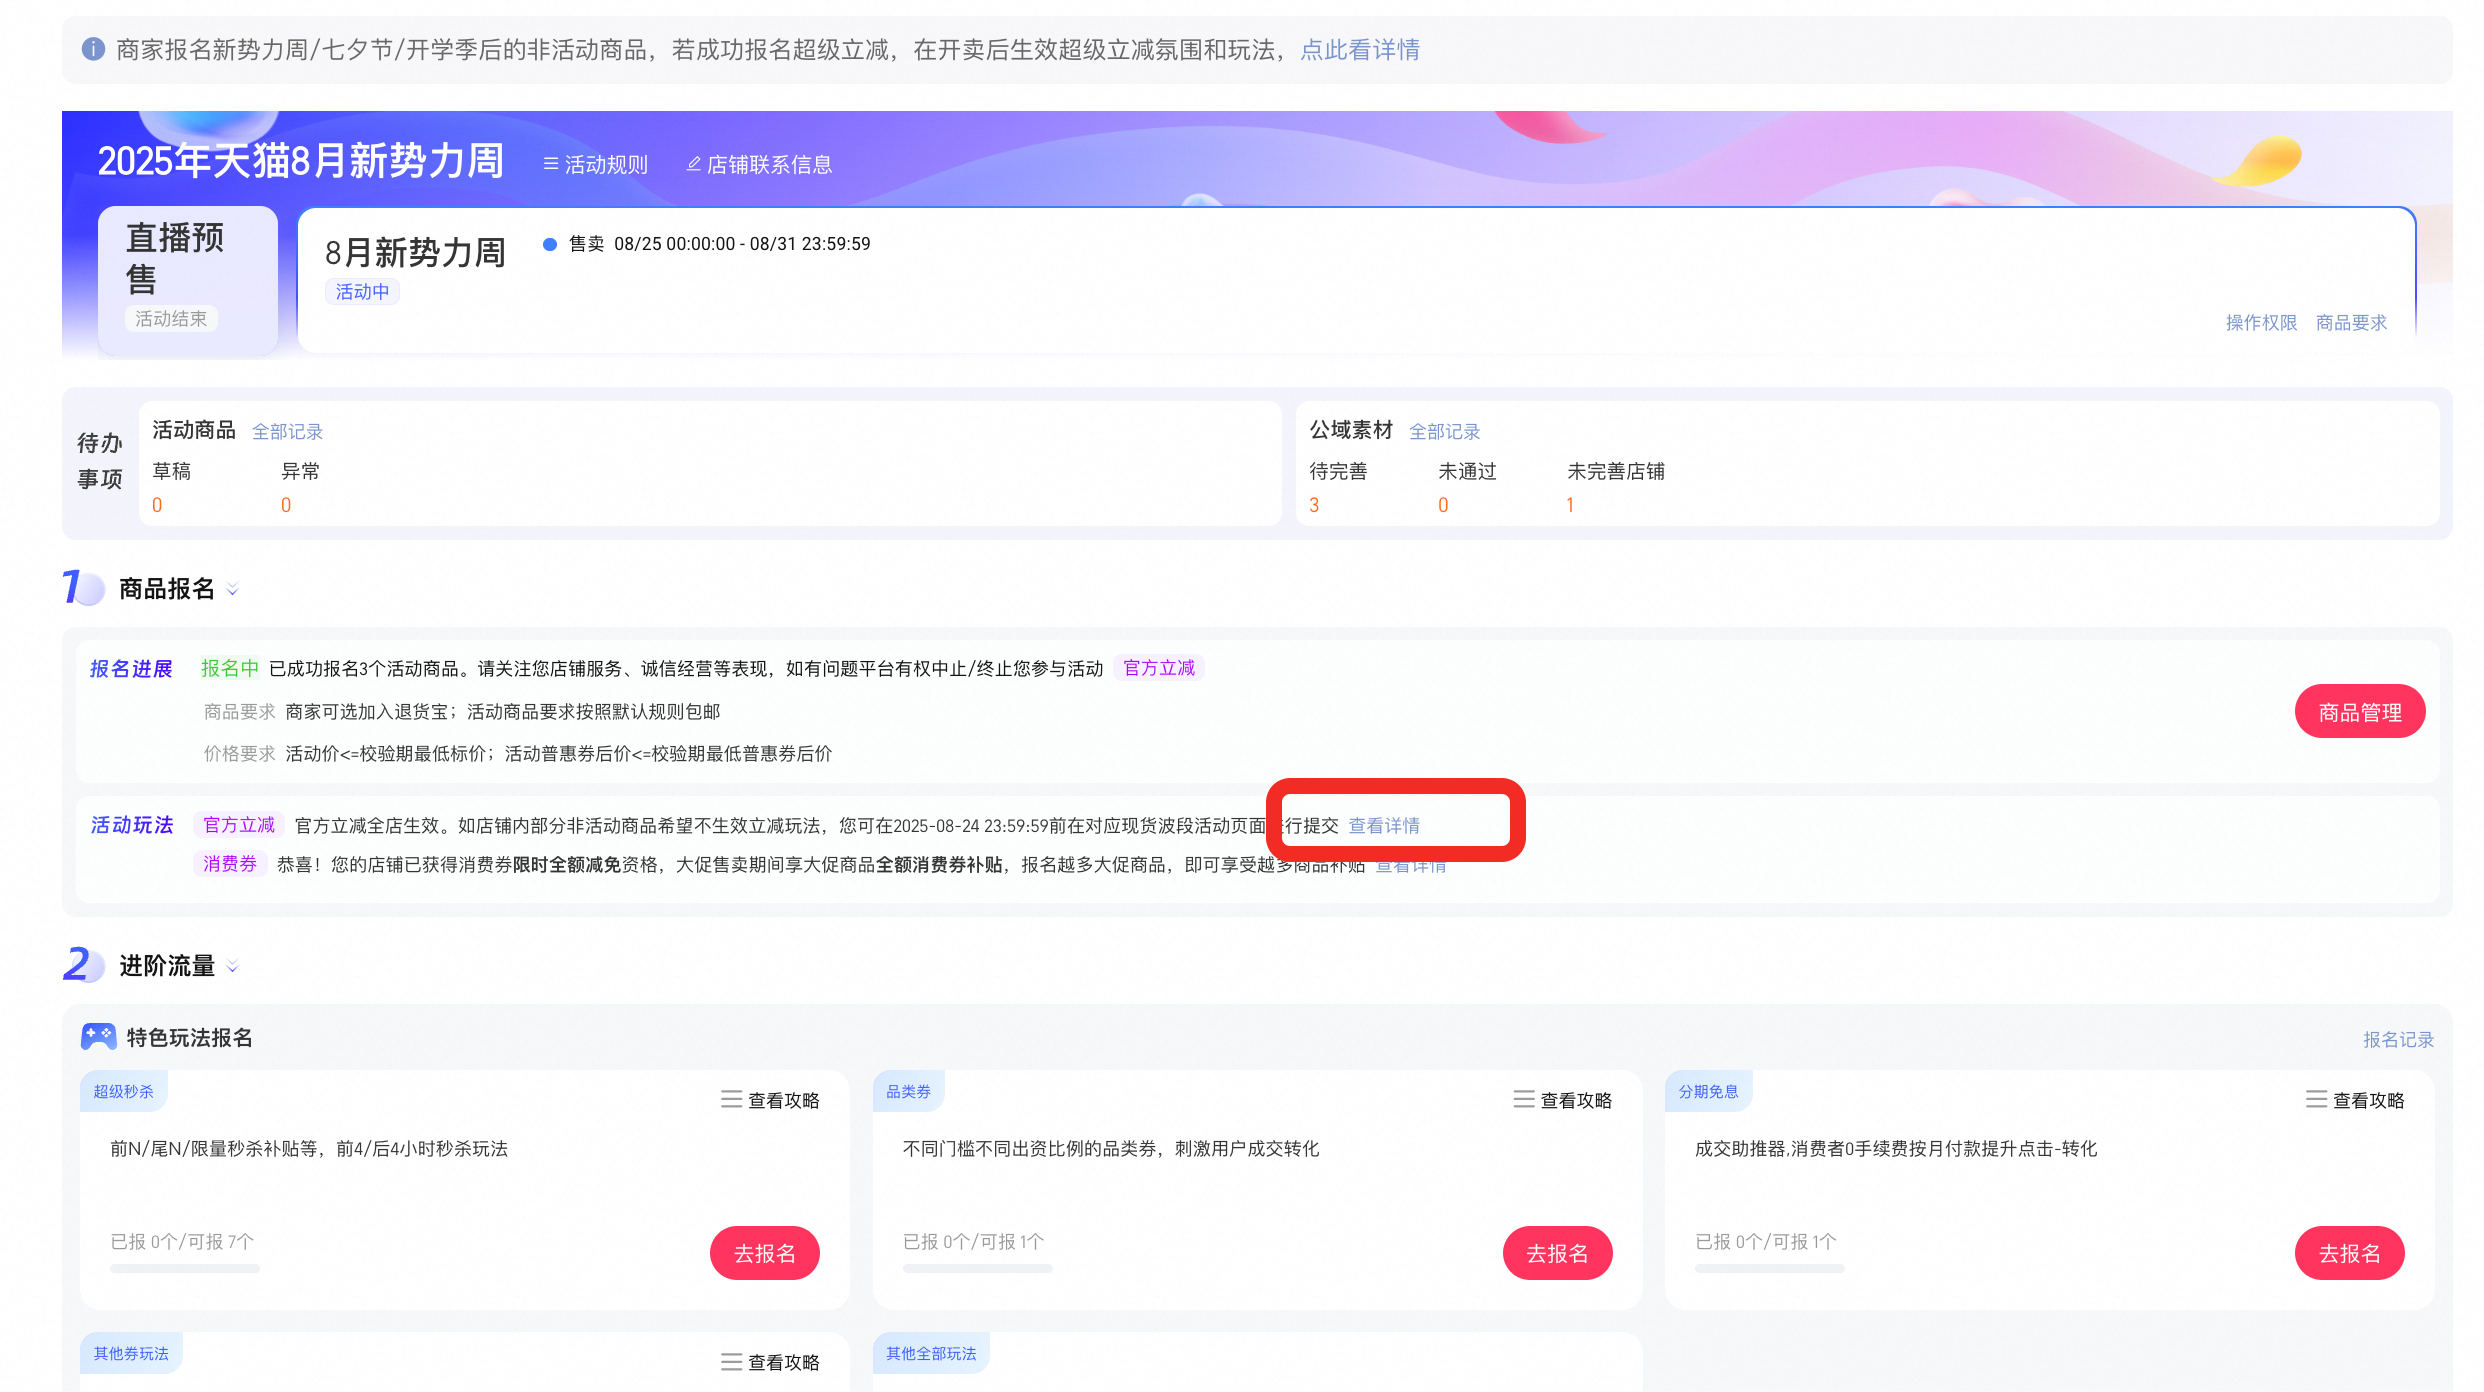Click the game controller icon by 特色玩法报名
The height and width of the screenshot is (1392, 2484).
pos(99,1037)
